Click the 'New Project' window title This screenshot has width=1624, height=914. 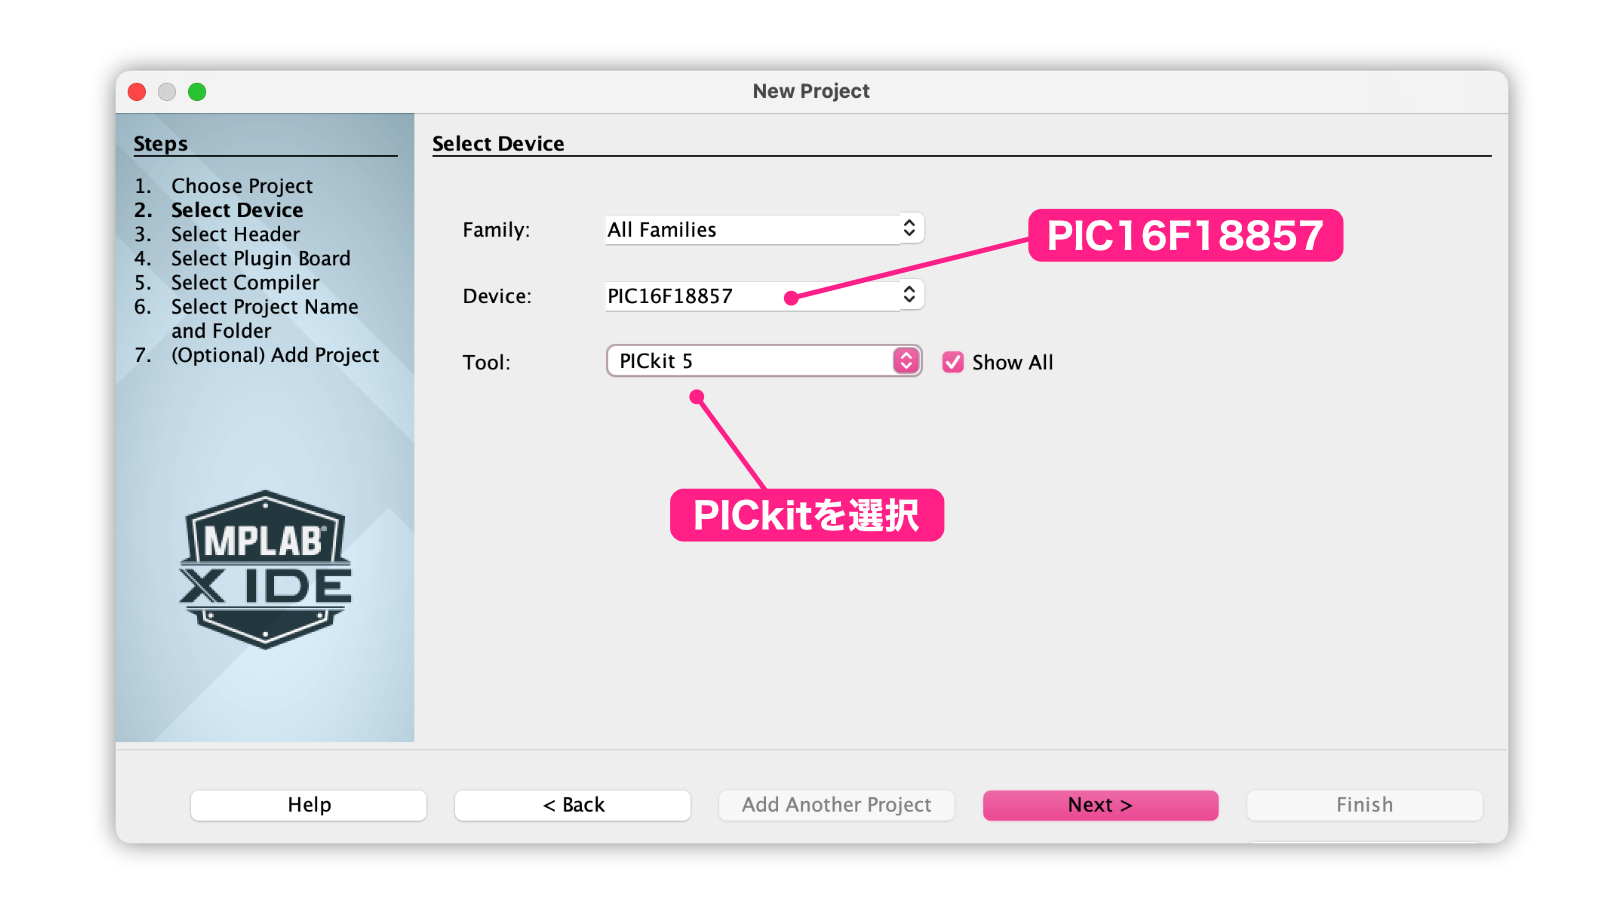pos(811,91)
